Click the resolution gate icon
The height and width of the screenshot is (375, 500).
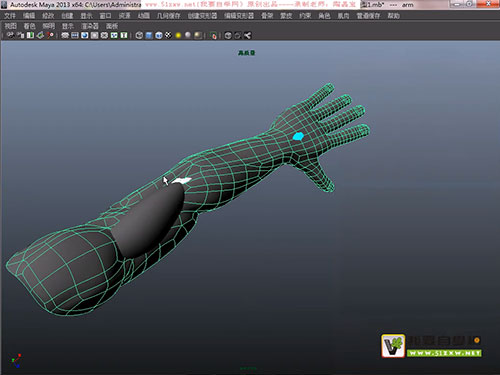point(85,35)
